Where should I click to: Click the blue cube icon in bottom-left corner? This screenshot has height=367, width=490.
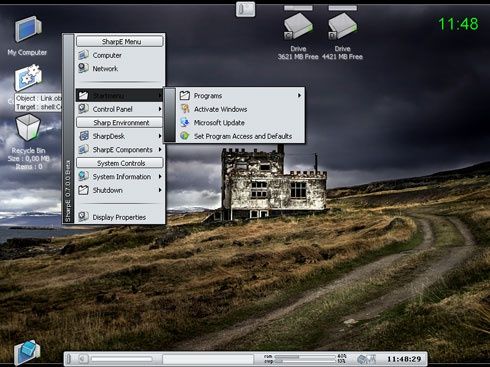point(27,352)
